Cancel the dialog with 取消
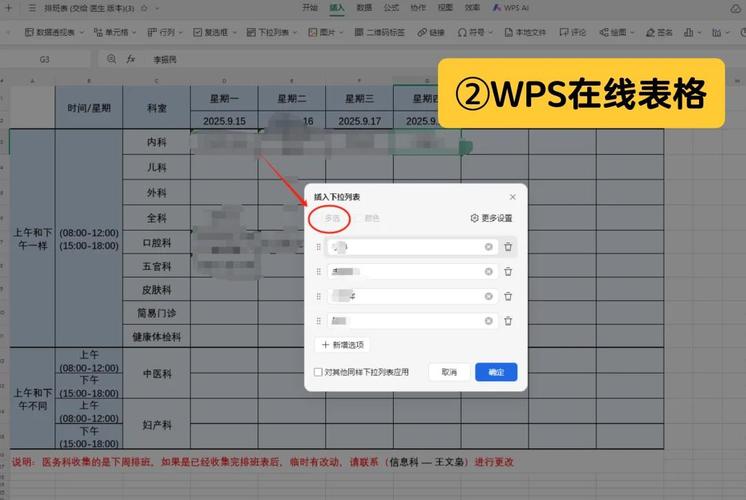This screenshot has height=500, width=746. (449, 372)
